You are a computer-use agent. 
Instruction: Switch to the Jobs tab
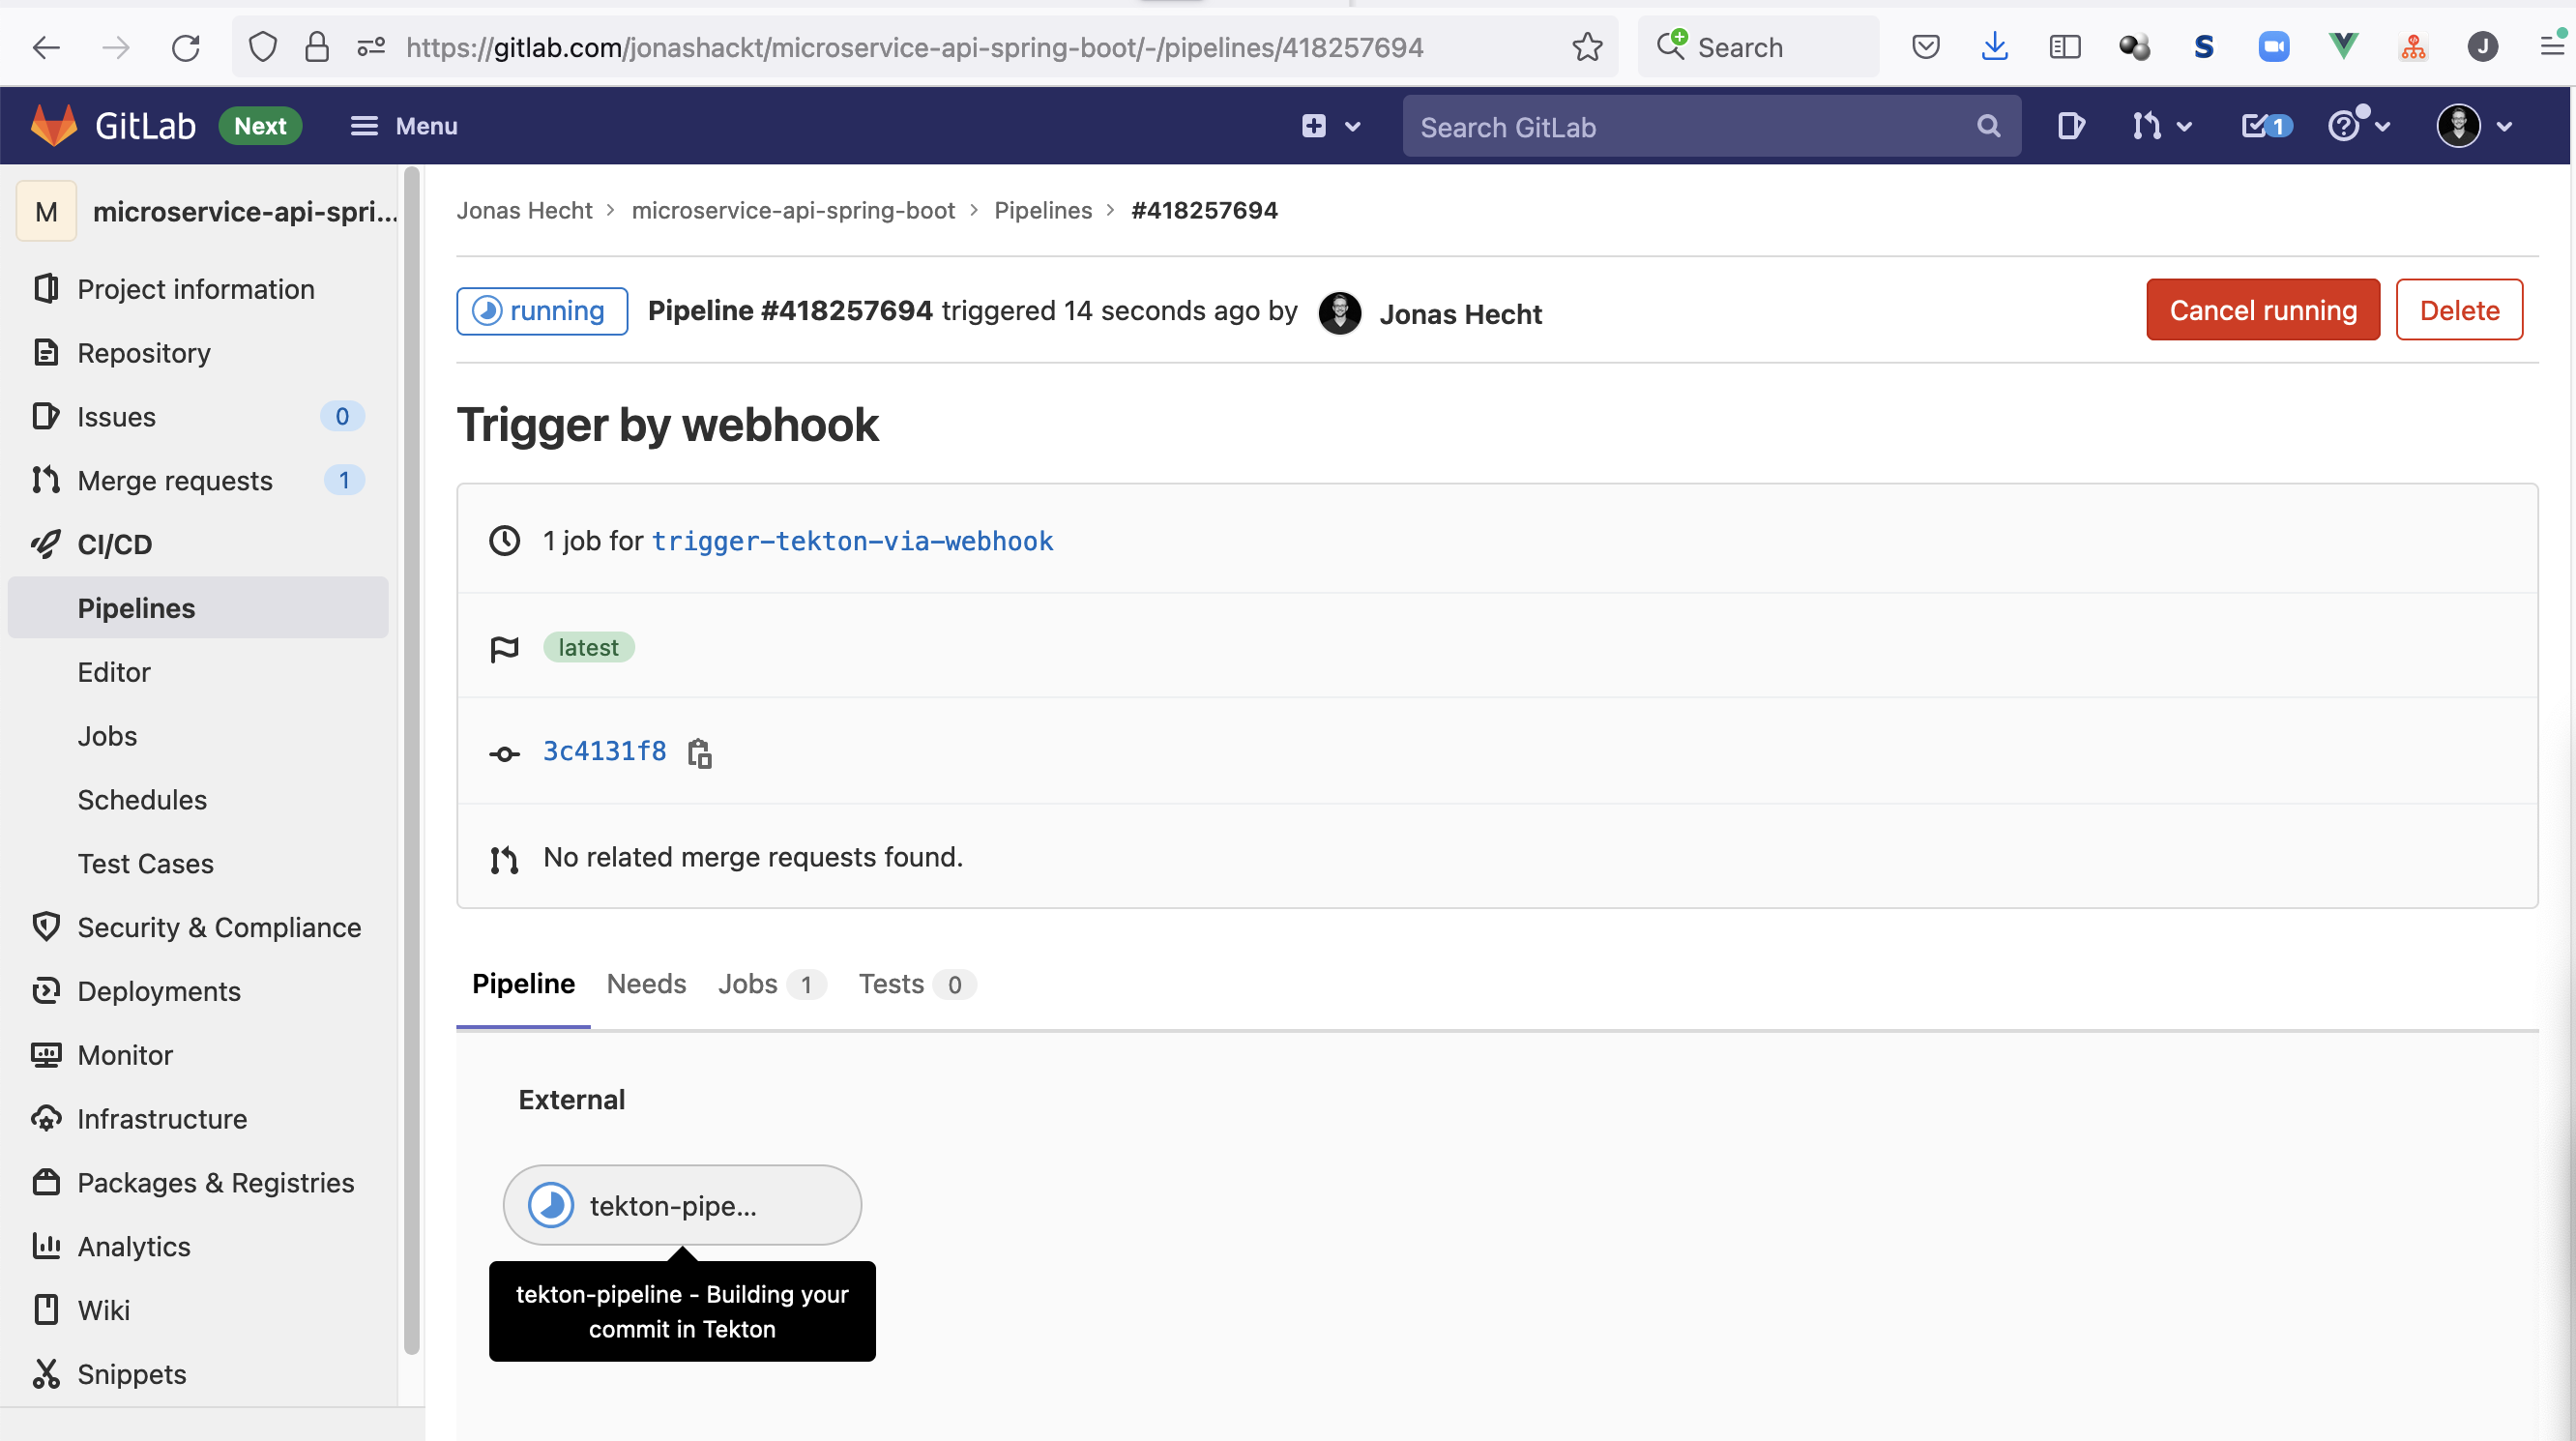click(748, 984)
